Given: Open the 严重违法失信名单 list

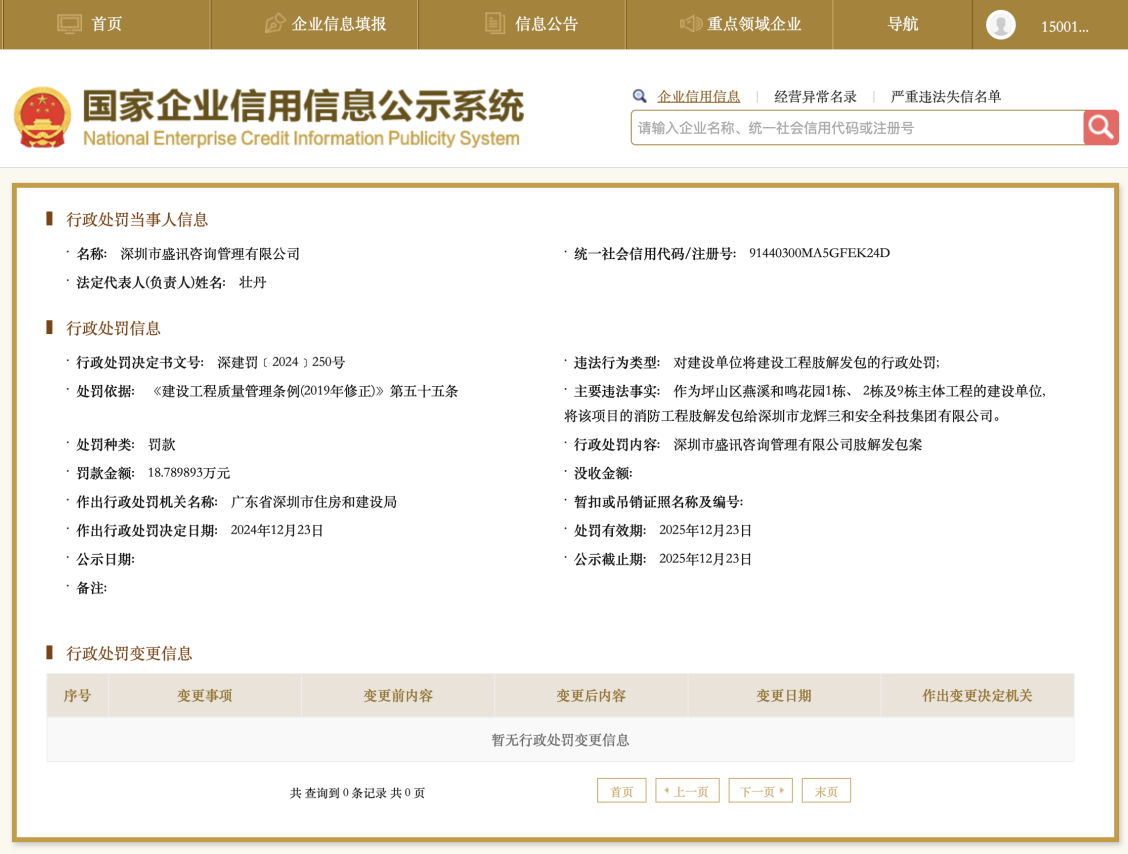Looking at the screenshot, I should pos(947,96).
